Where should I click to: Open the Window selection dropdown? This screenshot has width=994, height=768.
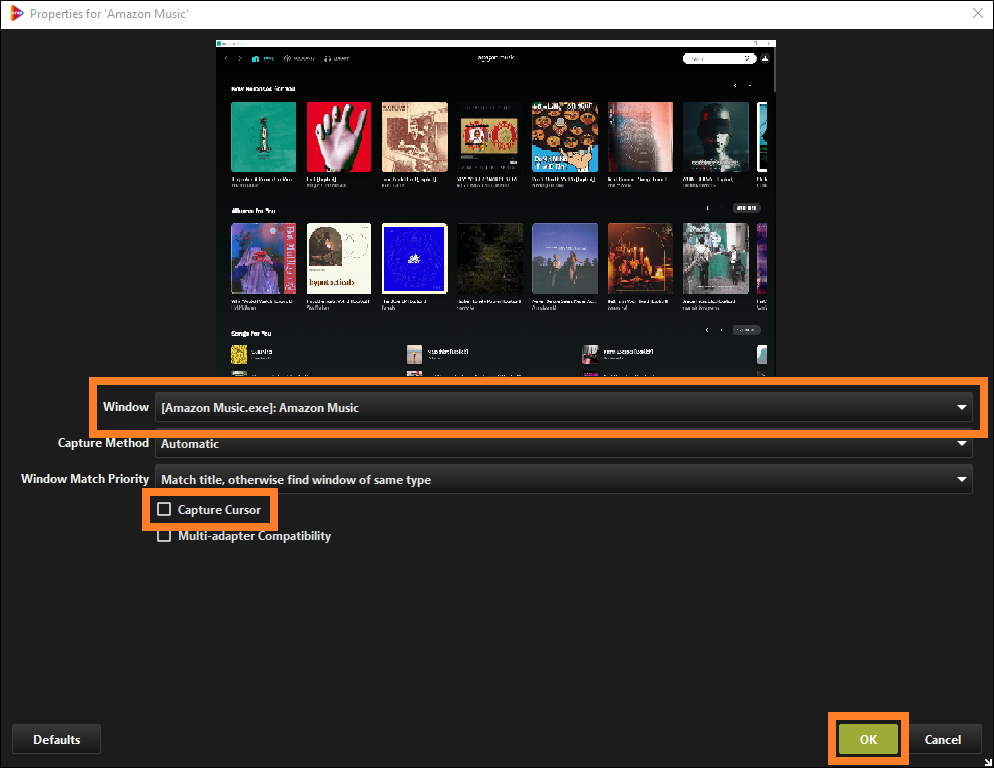tap(564, 407)
